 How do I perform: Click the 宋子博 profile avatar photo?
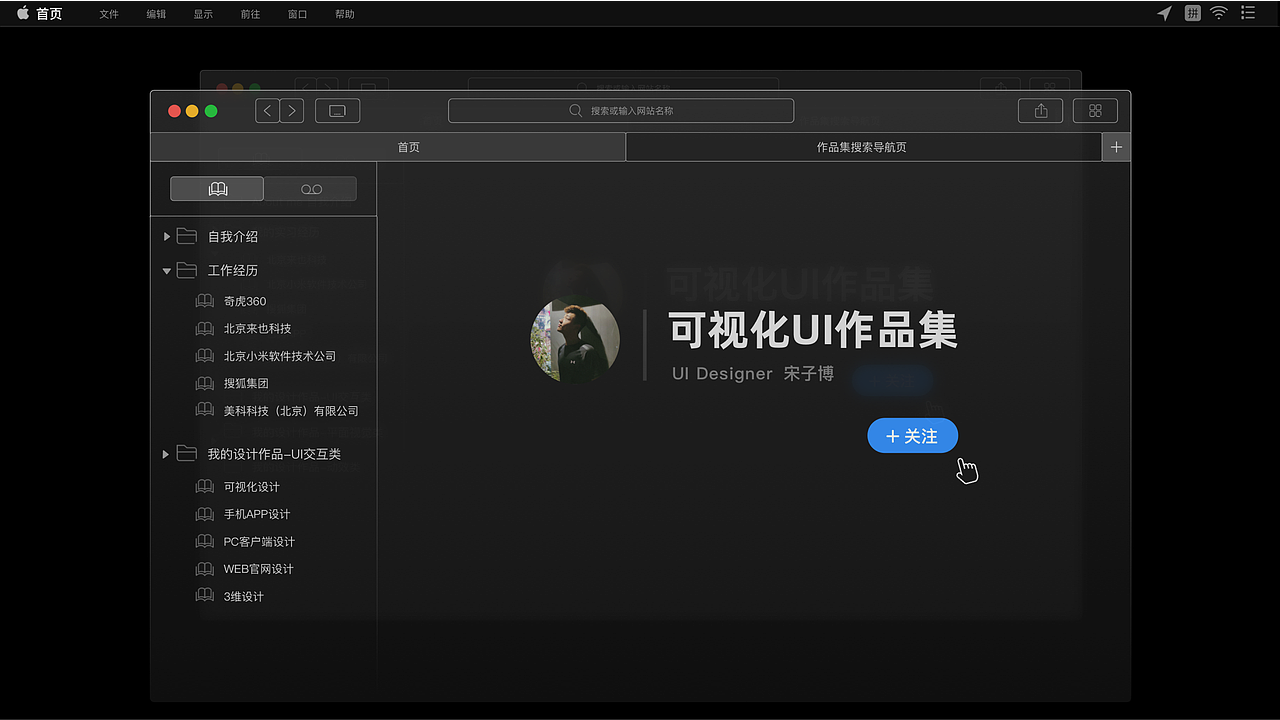574,339
